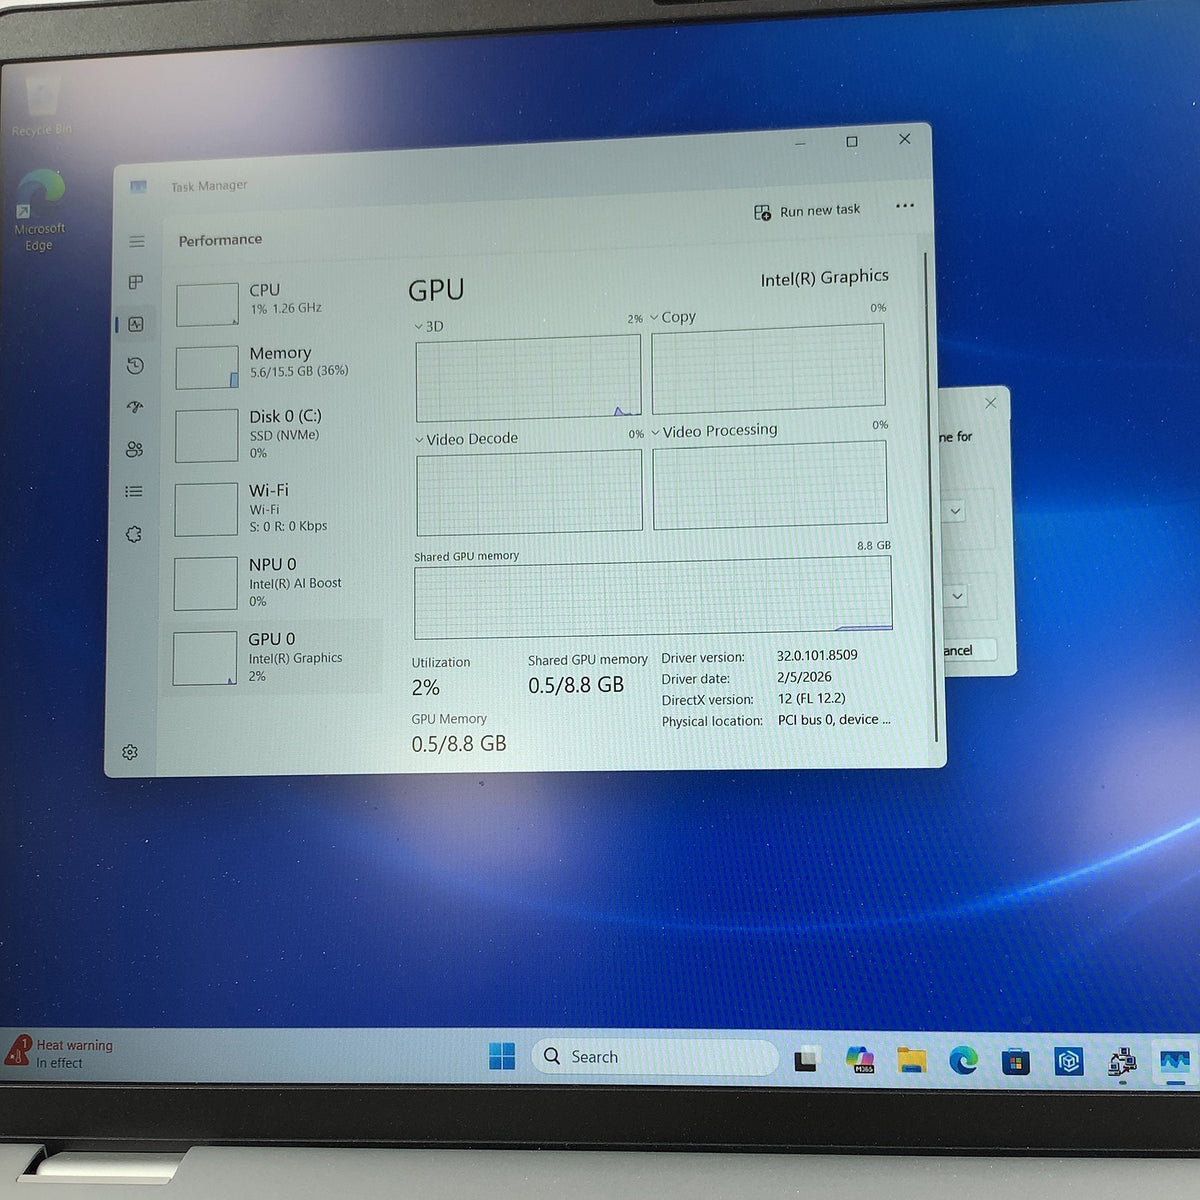The width and height of the screenshot is (1200, 1200).
Task: Click the Copy engine graph area
Action: pos(768,368)
